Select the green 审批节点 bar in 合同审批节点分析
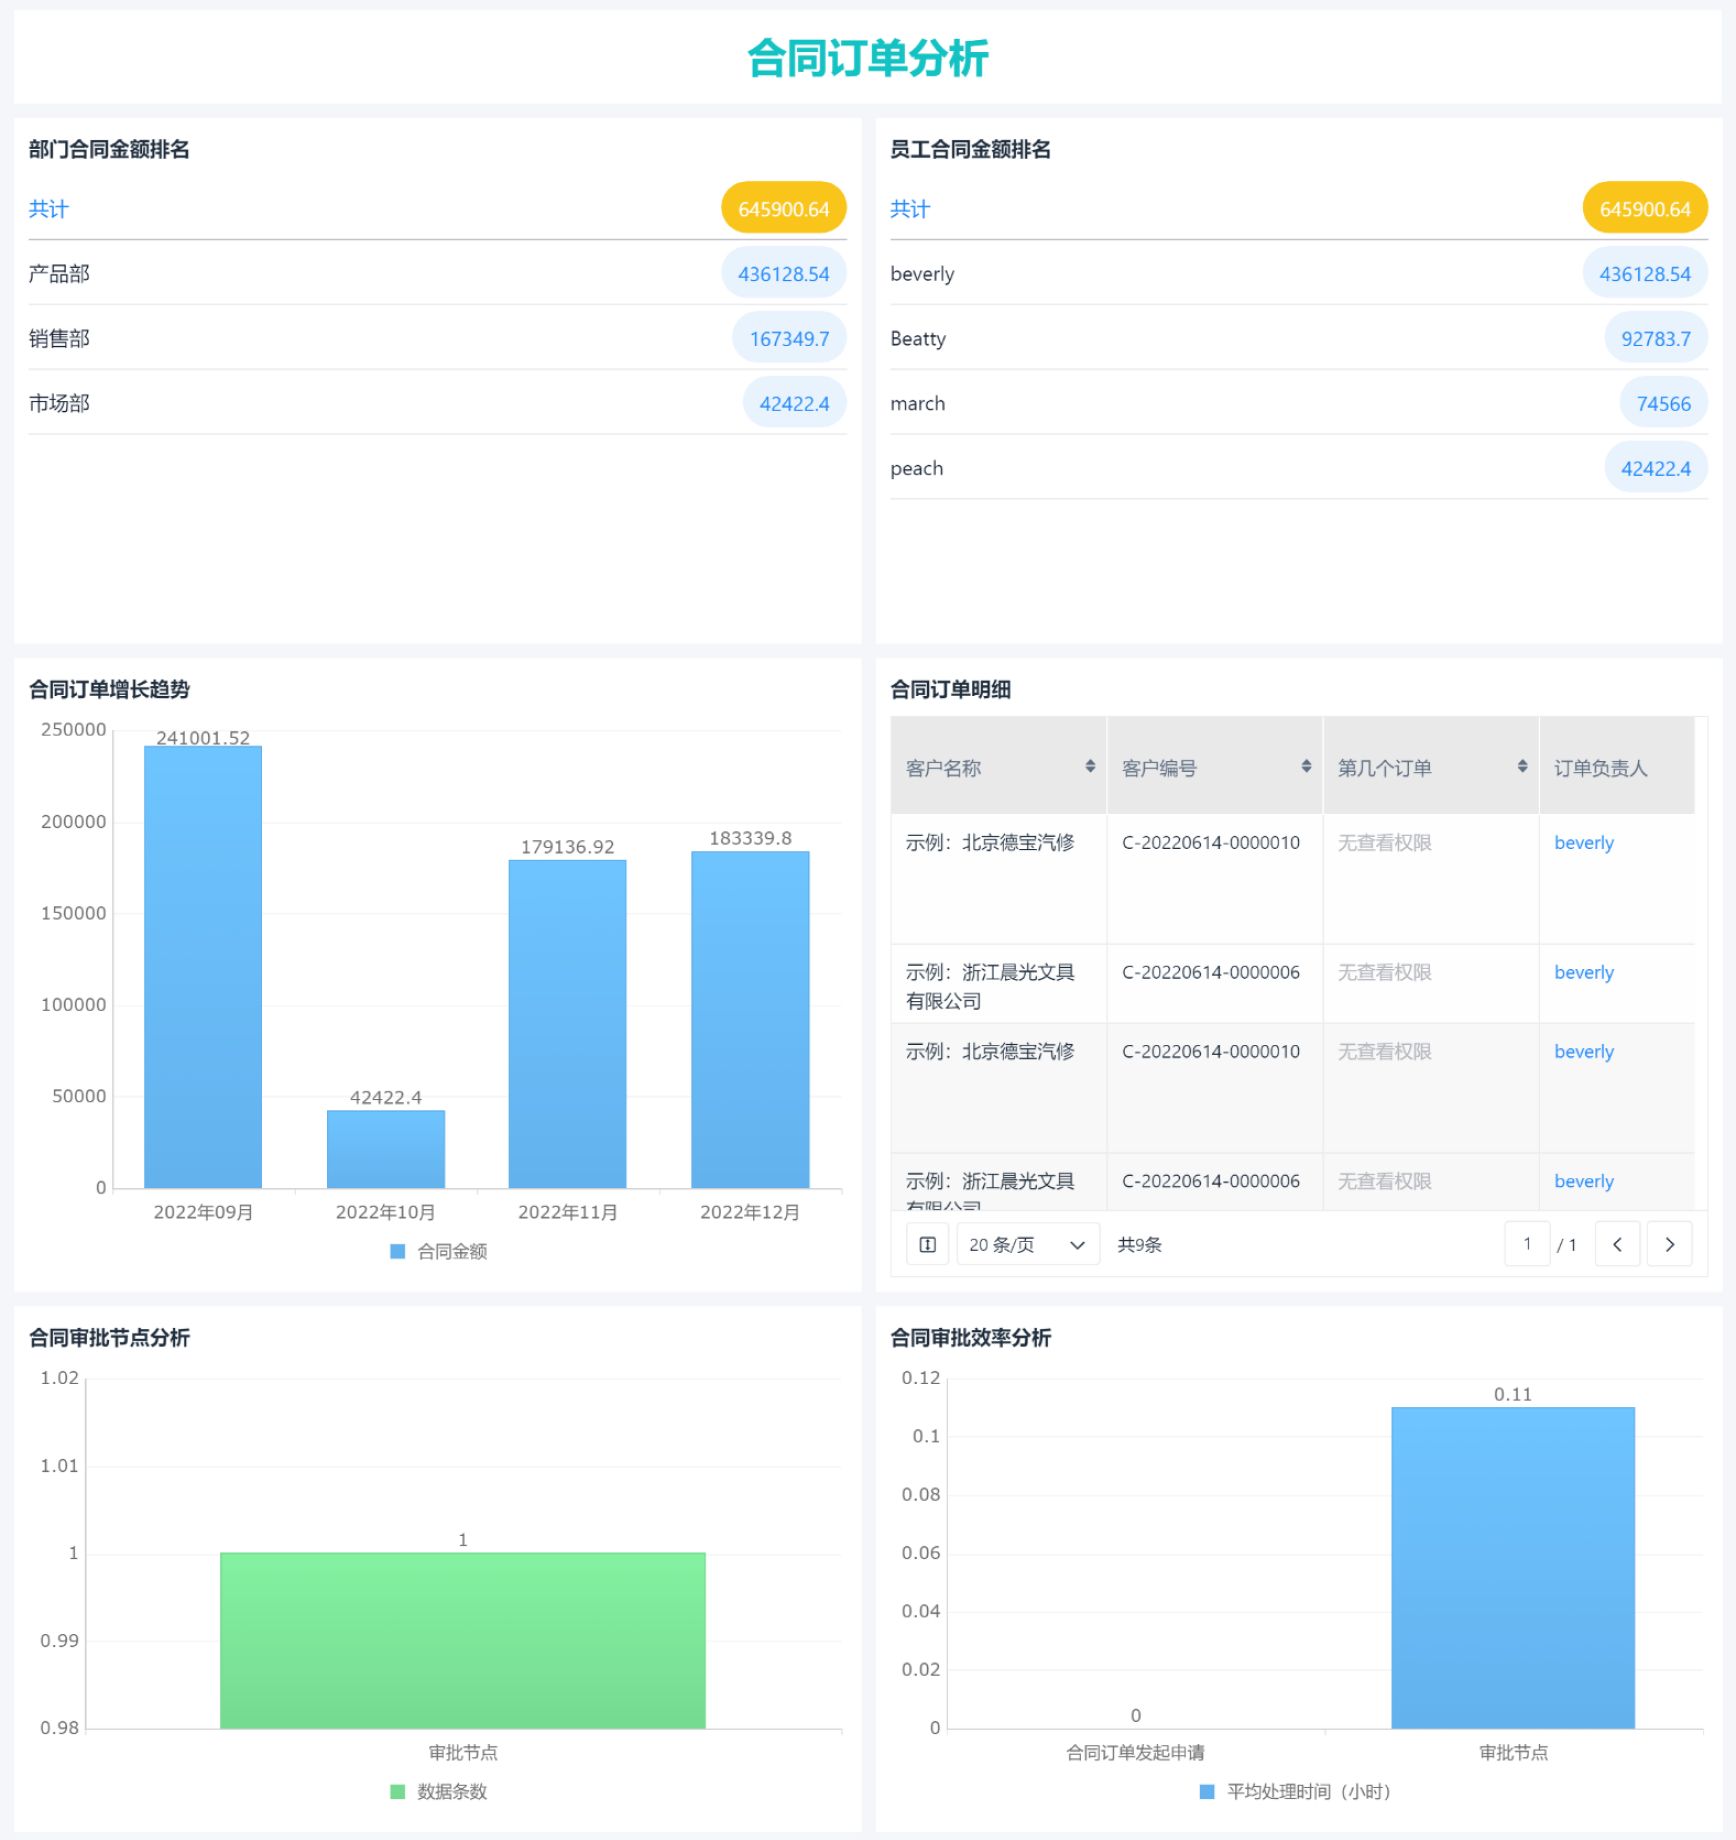 point(463,1640)
